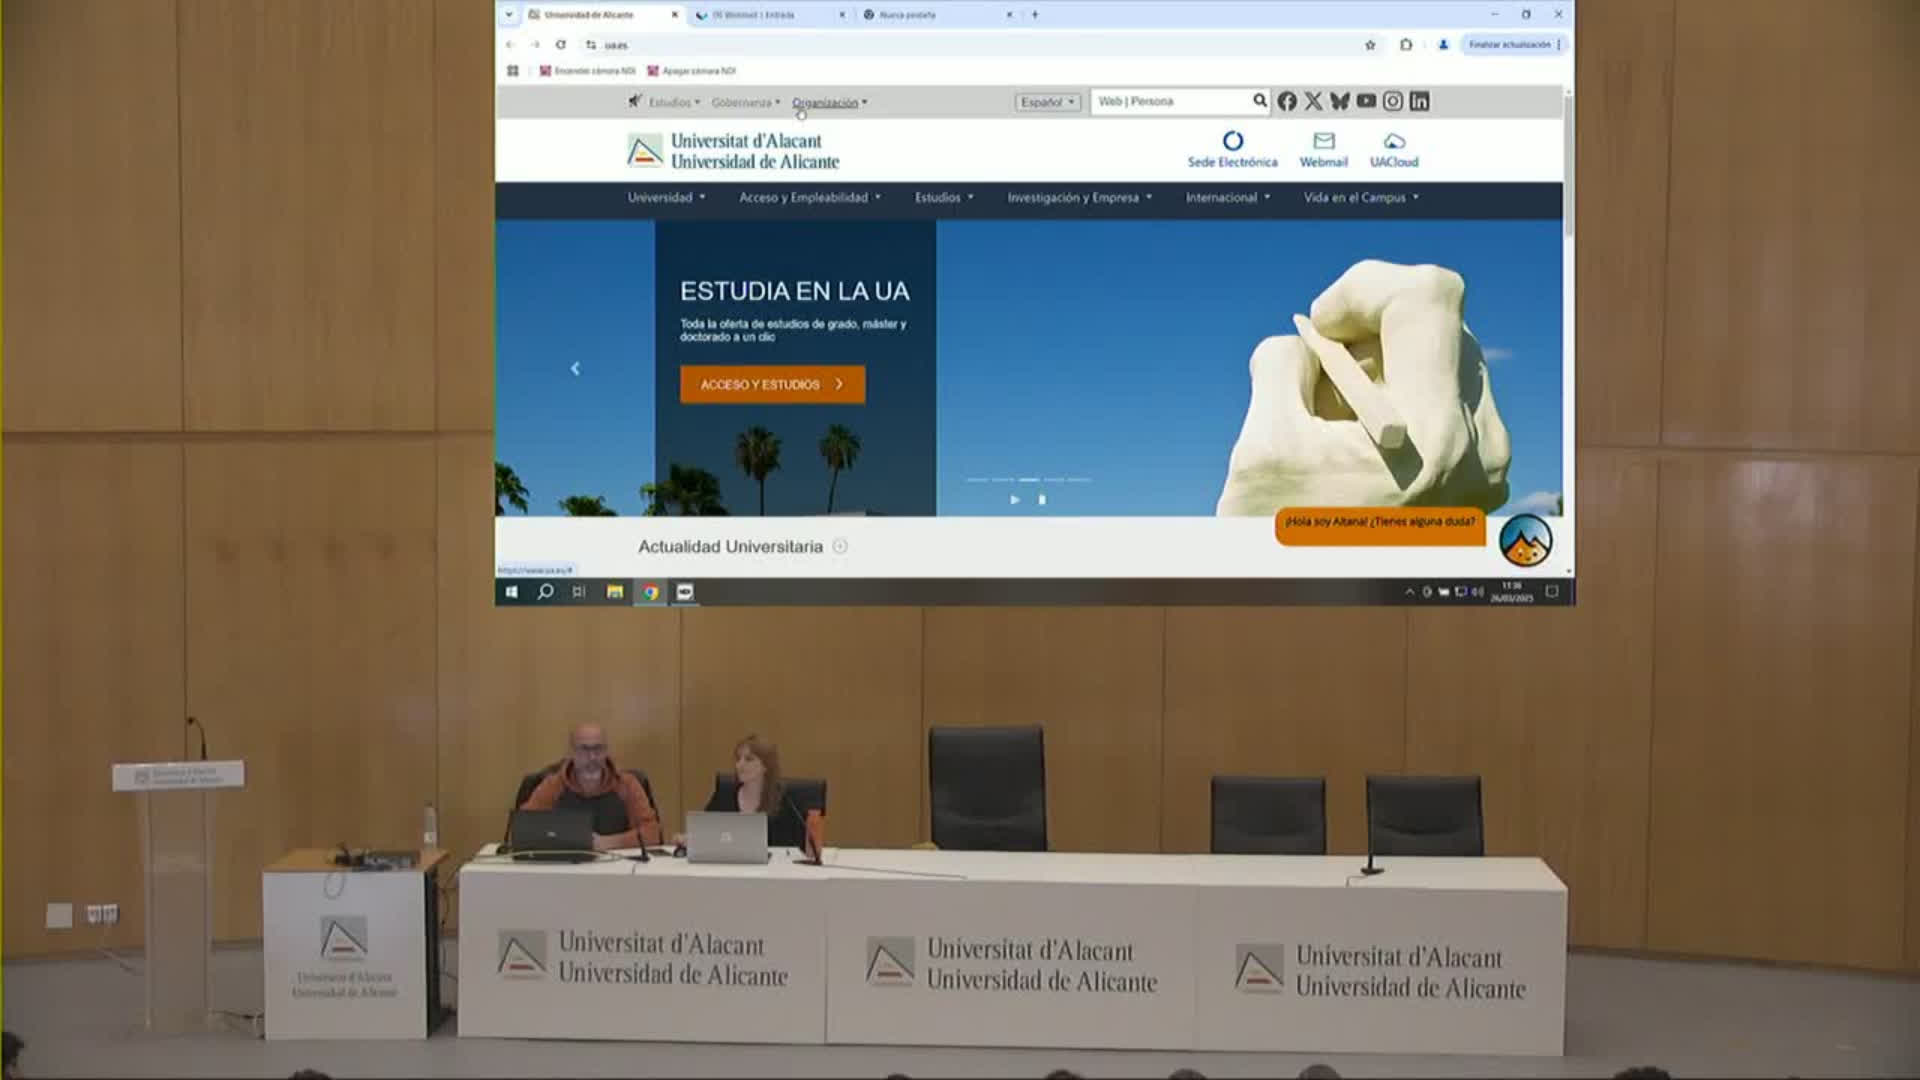1920x1080 pixels.
Task: Open the Windows taskbar search
Action: pyautogui.click(x=545, y=592)
